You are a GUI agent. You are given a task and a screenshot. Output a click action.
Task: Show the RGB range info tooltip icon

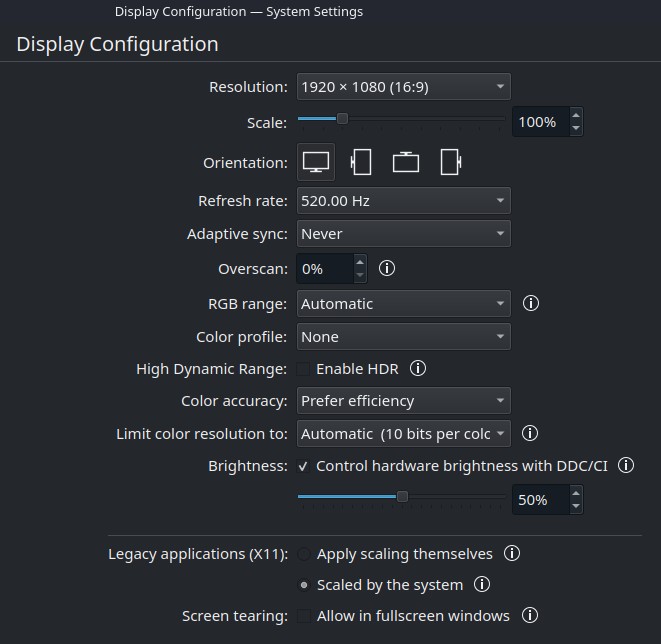pyautogui.click(x=531, y=303)
